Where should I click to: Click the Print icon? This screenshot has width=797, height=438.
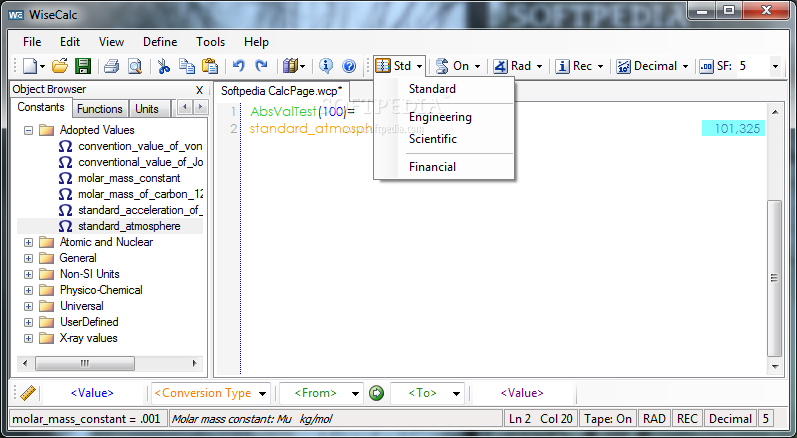pyautogui.click(x=111, y=66)
